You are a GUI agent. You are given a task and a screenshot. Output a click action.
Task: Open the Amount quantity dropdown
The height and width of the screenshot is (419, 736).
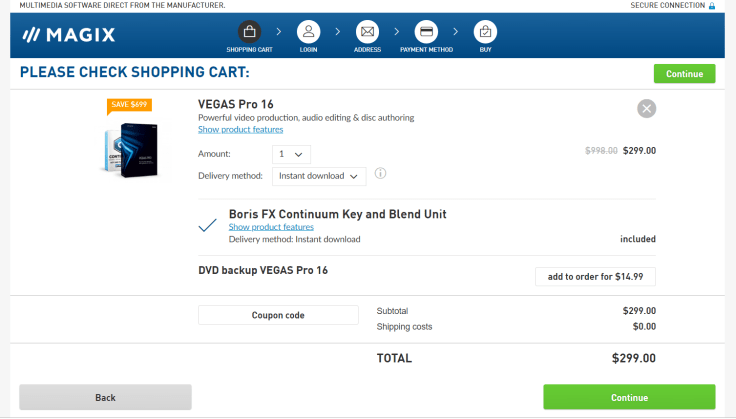pos(292,154)
